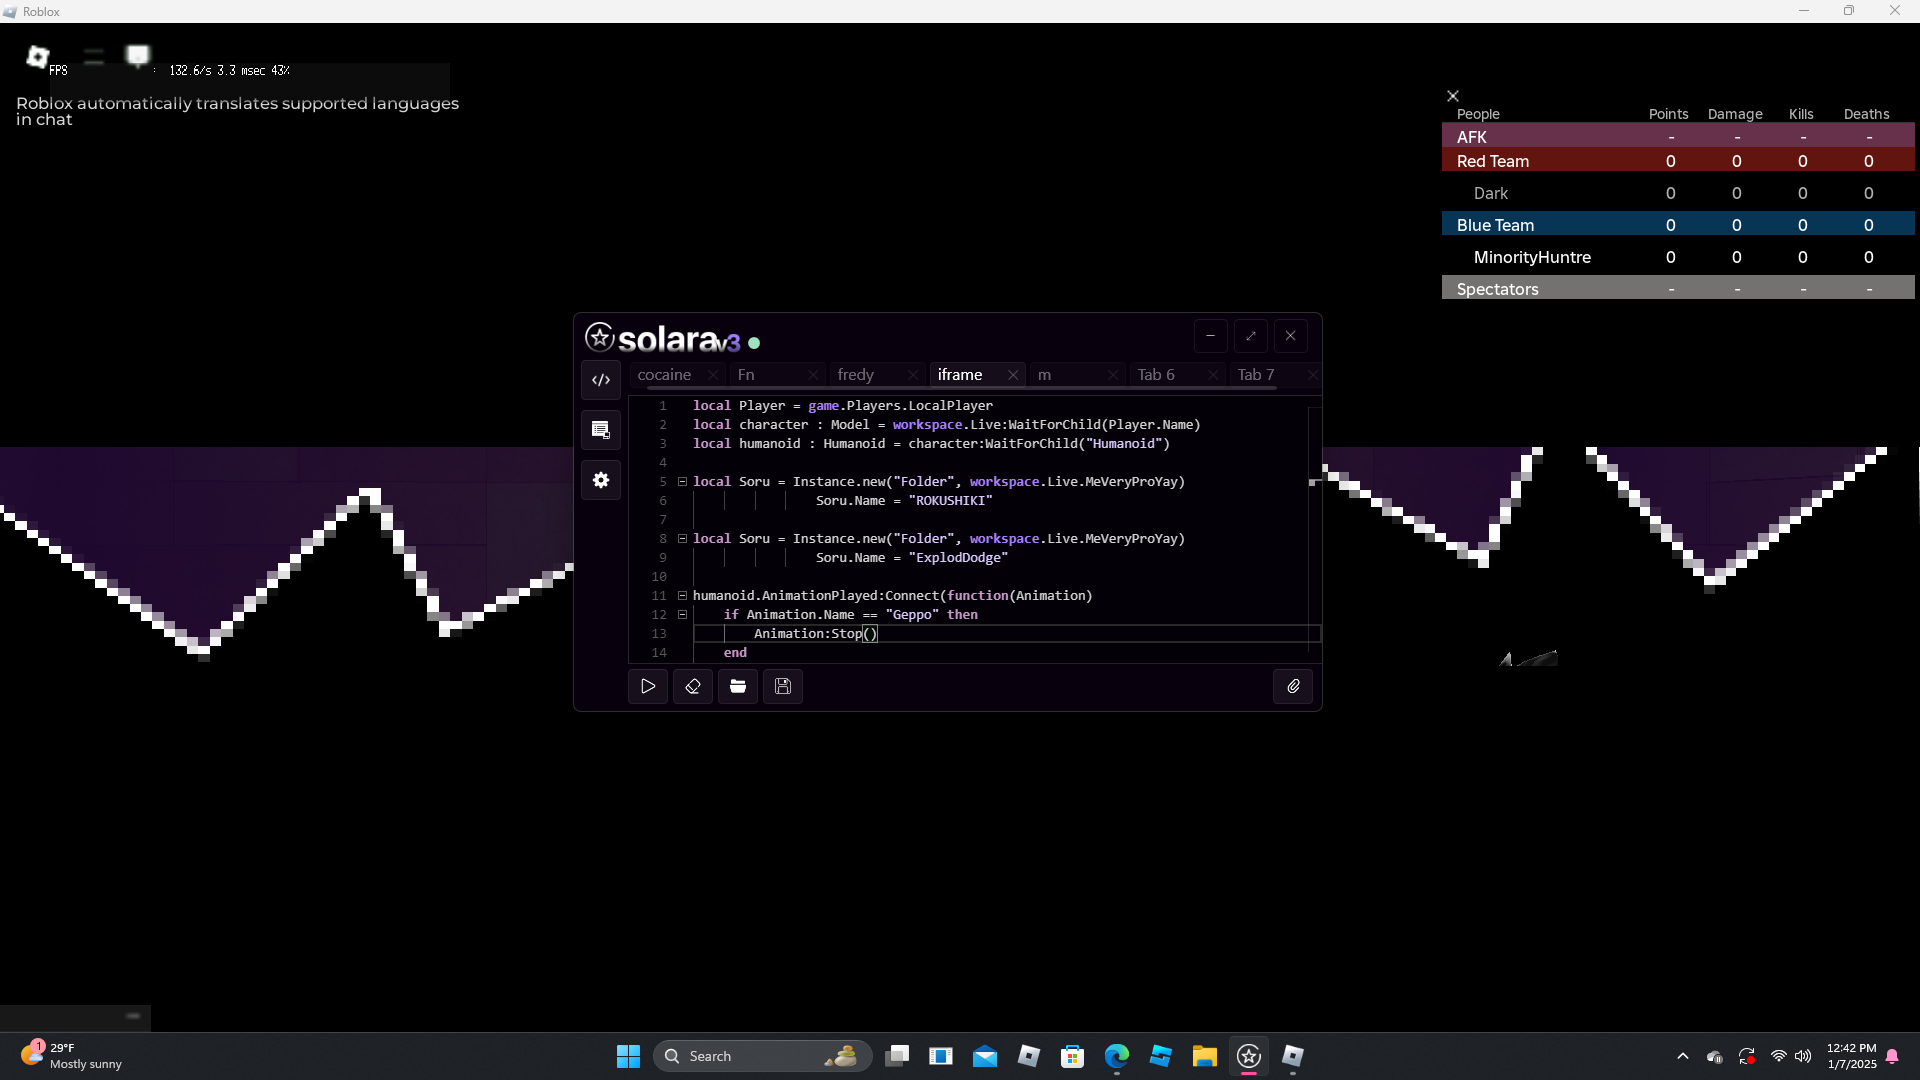
Task: Collapse code fold at line 11
Action: [x=683, y=596]
